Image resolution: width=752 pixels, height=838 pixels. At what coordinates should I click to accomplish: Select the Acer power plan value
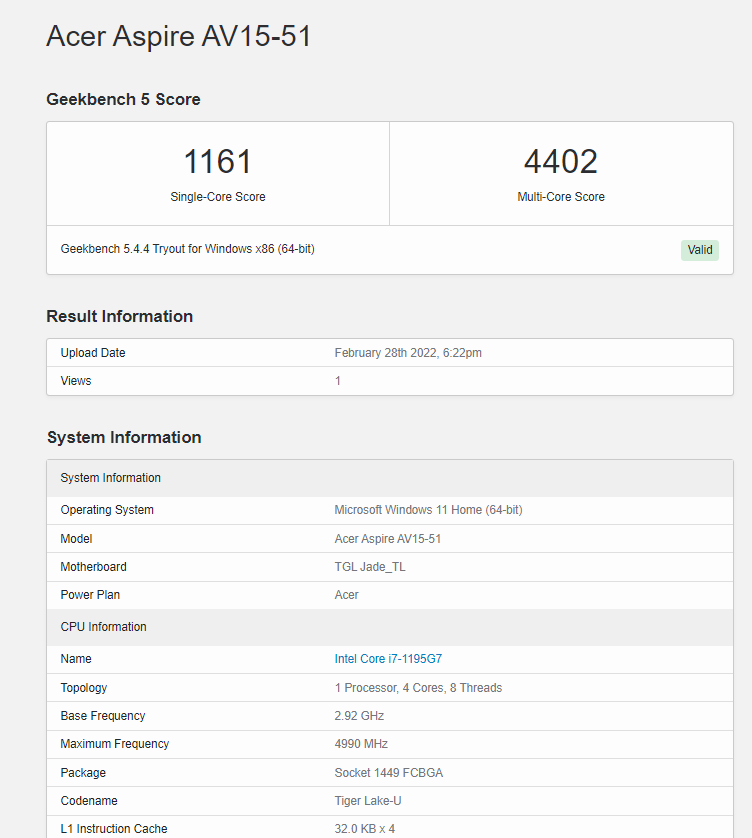click(x=346, y=595)
